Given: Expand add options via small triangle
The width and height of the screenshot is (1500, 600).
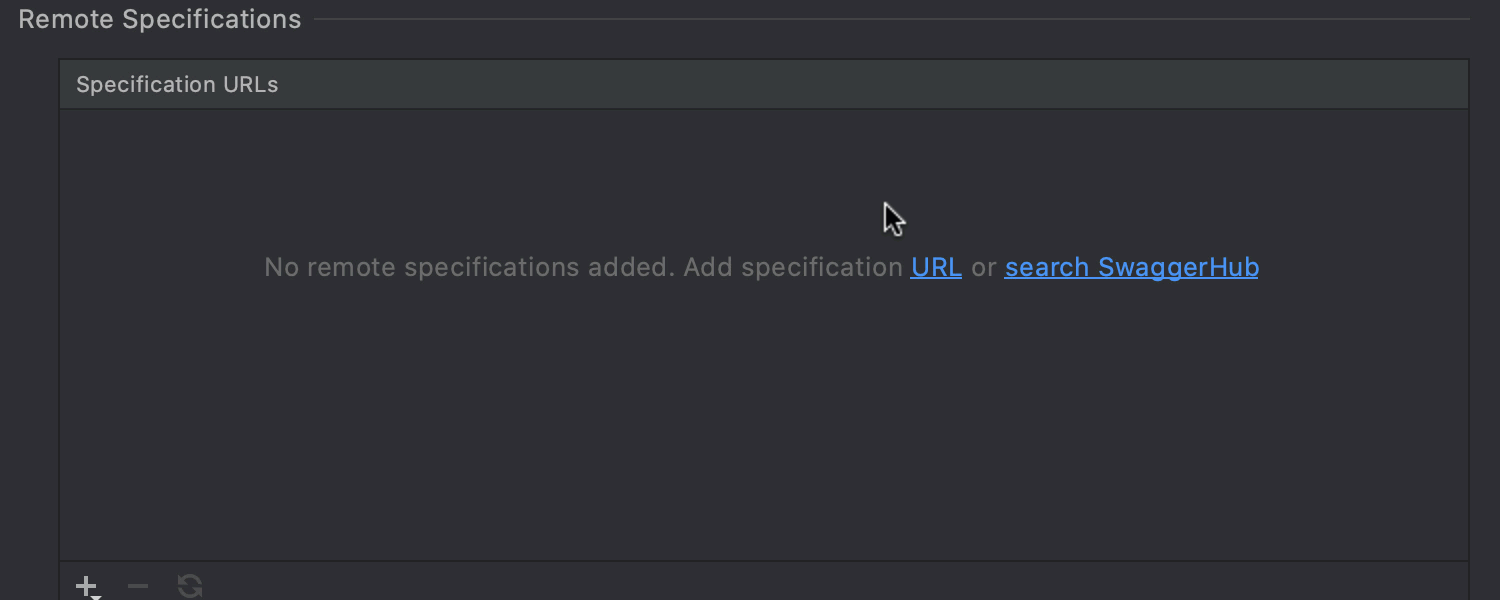Looking at the screenshot, I should pos(96,596).
